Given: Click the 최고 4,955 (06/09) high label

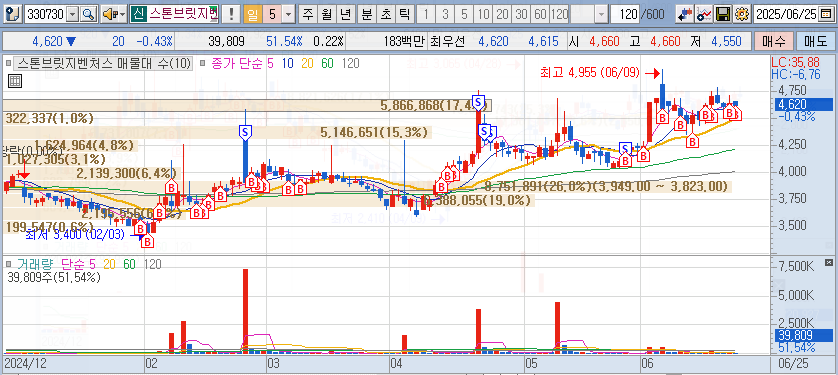Looking at the screenshot, I should [x=589, y=72].
